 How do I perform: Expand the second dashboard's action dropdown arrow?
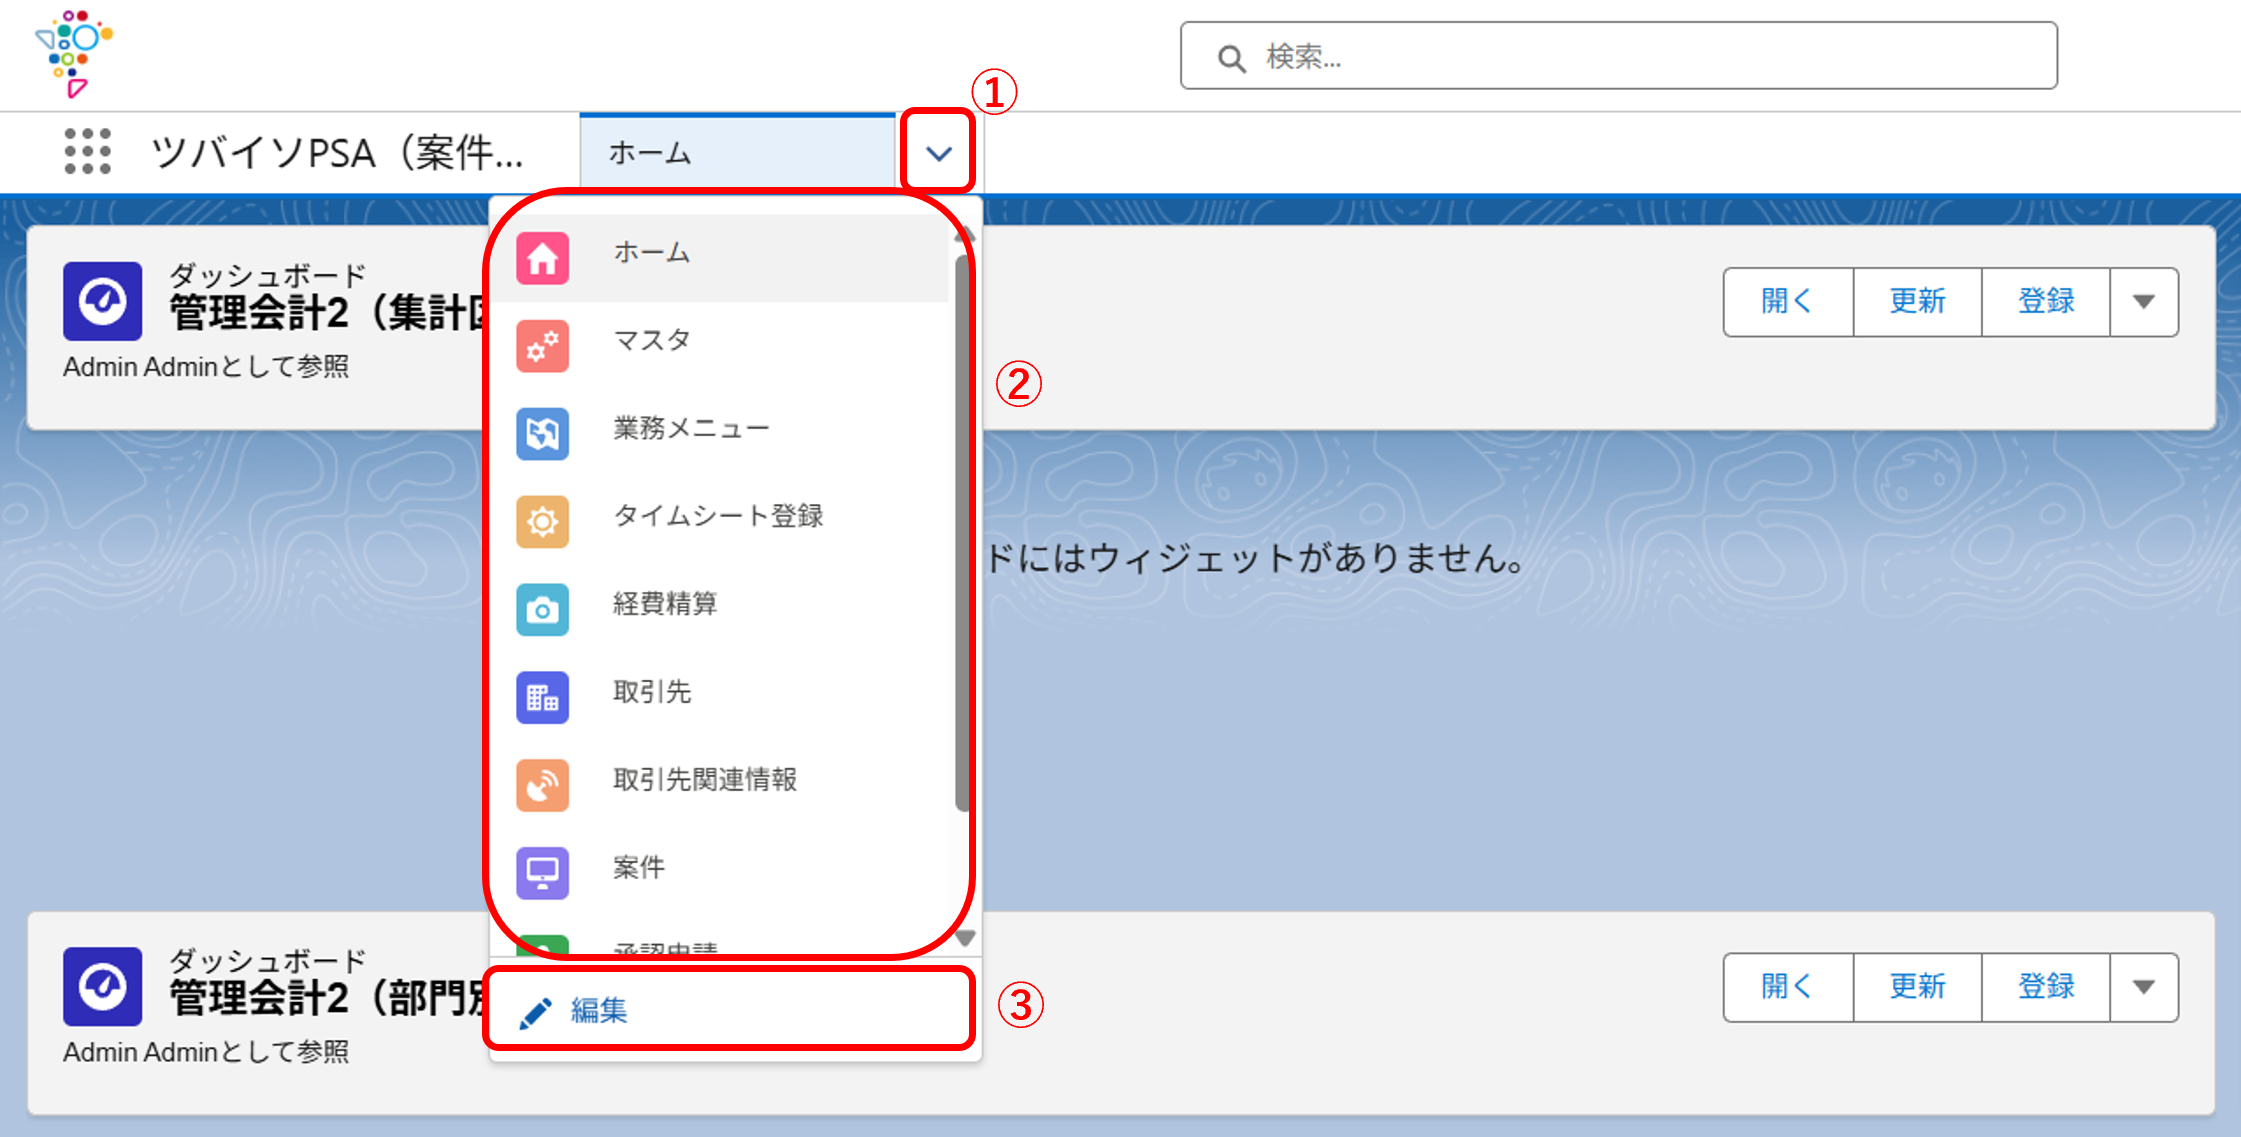(x=2144, y=987)
